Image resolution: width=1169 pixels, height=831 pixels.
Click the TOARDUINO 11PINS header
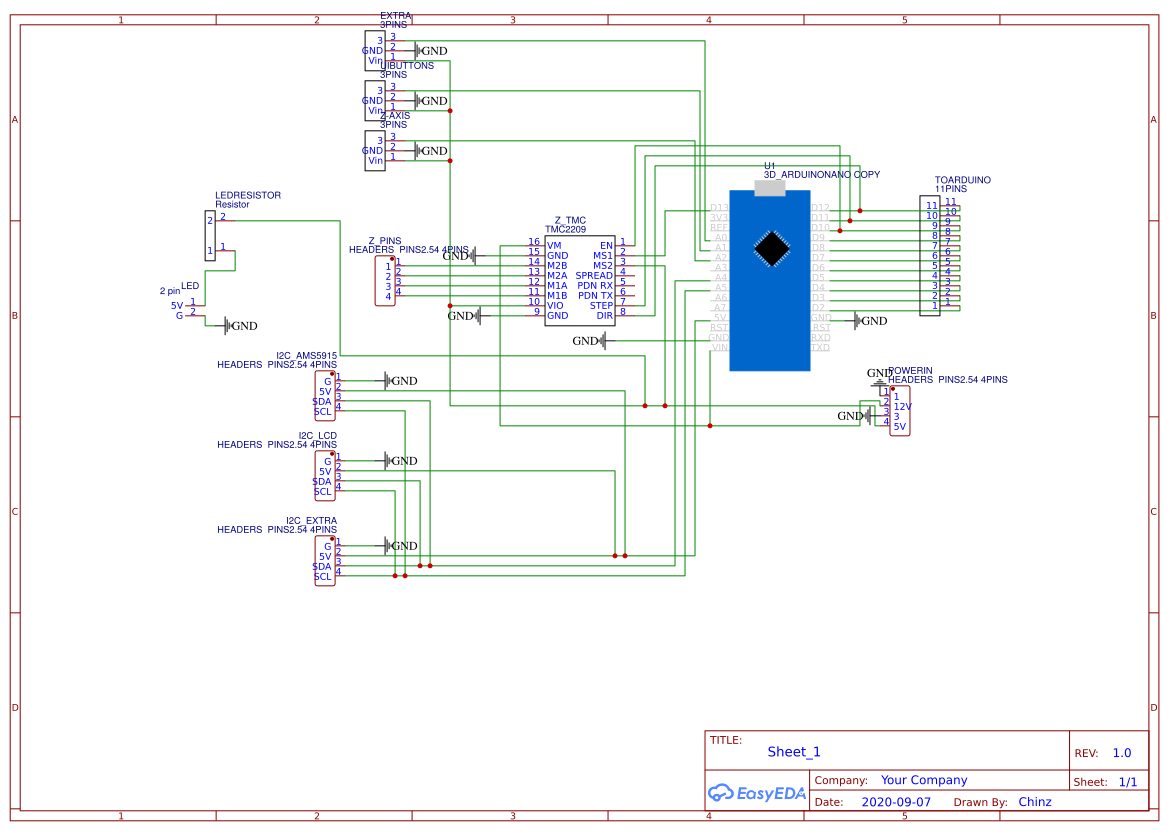[x=928, y=255]
